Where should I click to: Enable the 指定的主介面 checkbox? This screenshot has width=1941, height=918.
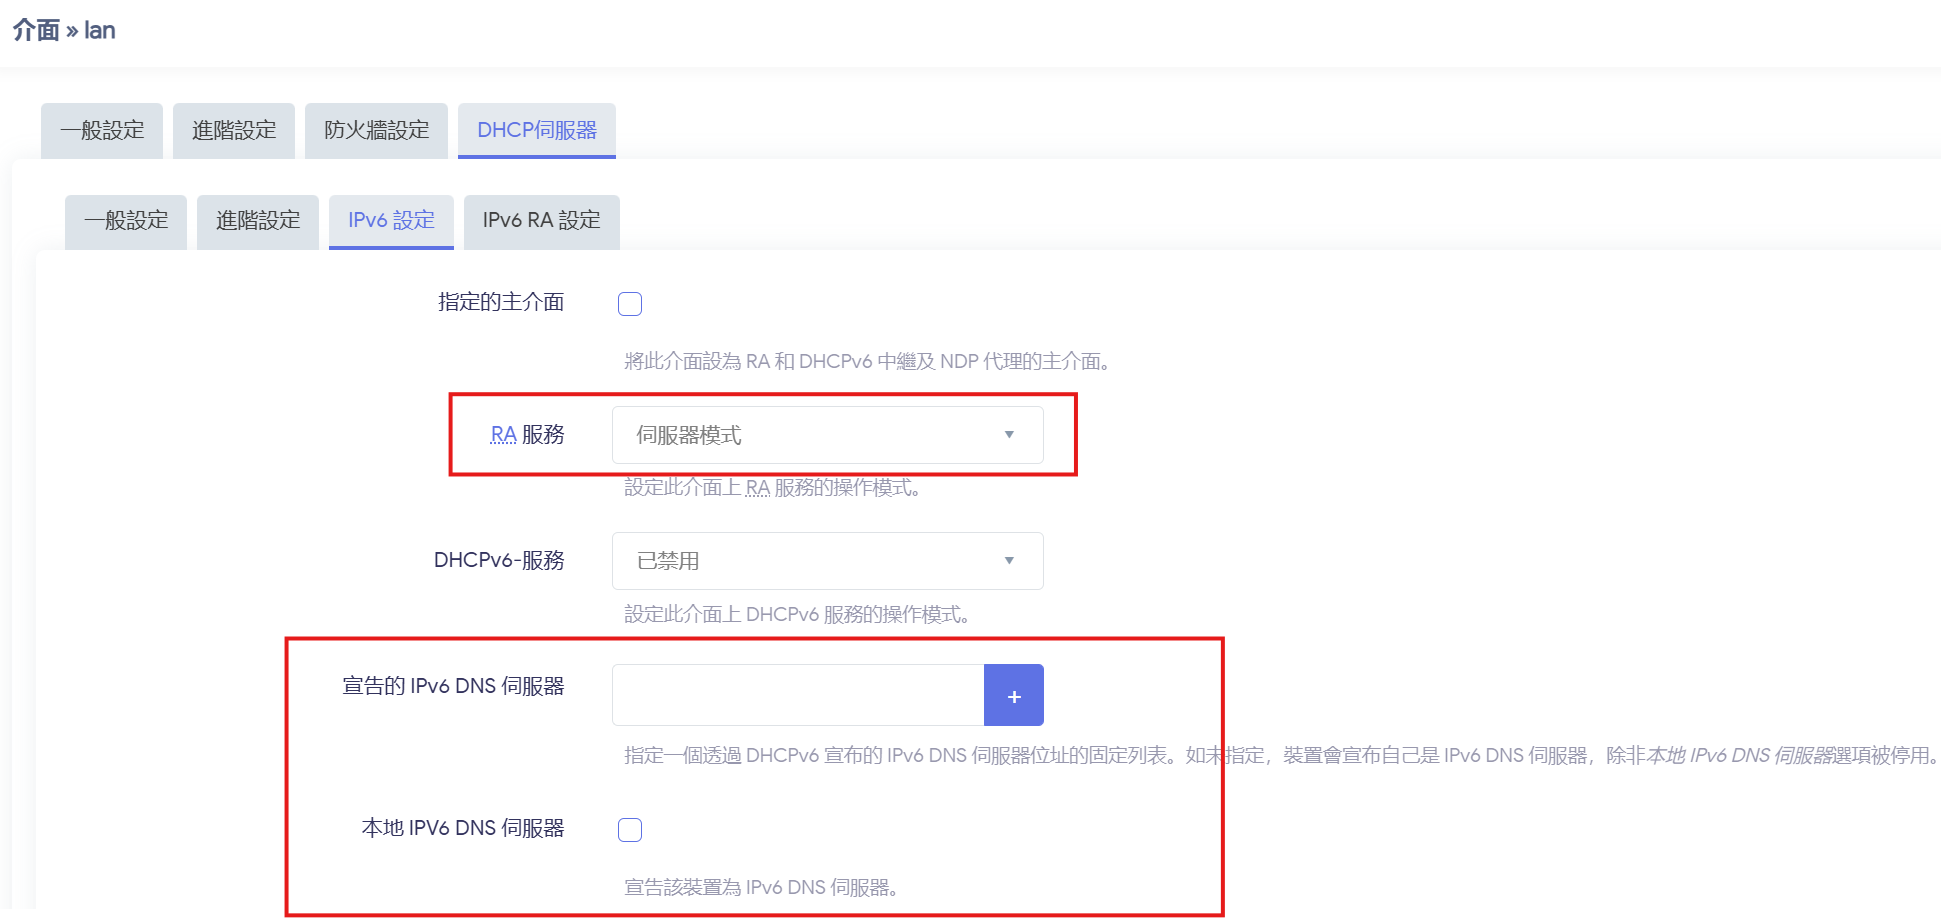[630, 304]
